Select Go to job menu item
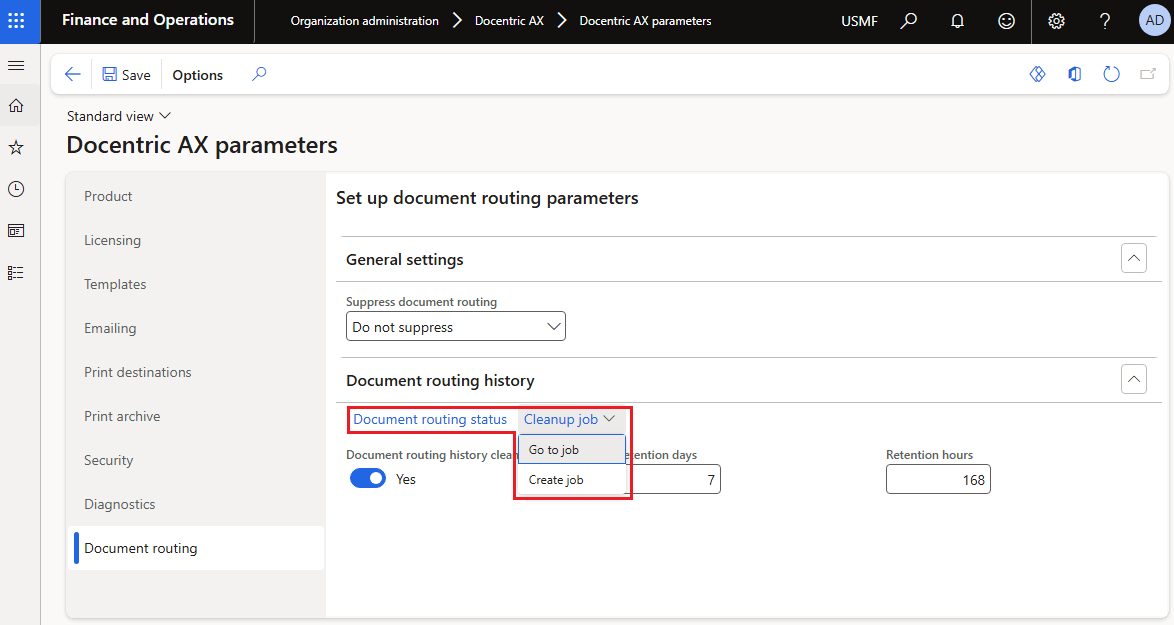This screenshot has height=625, width=1174. coord(554,450)
